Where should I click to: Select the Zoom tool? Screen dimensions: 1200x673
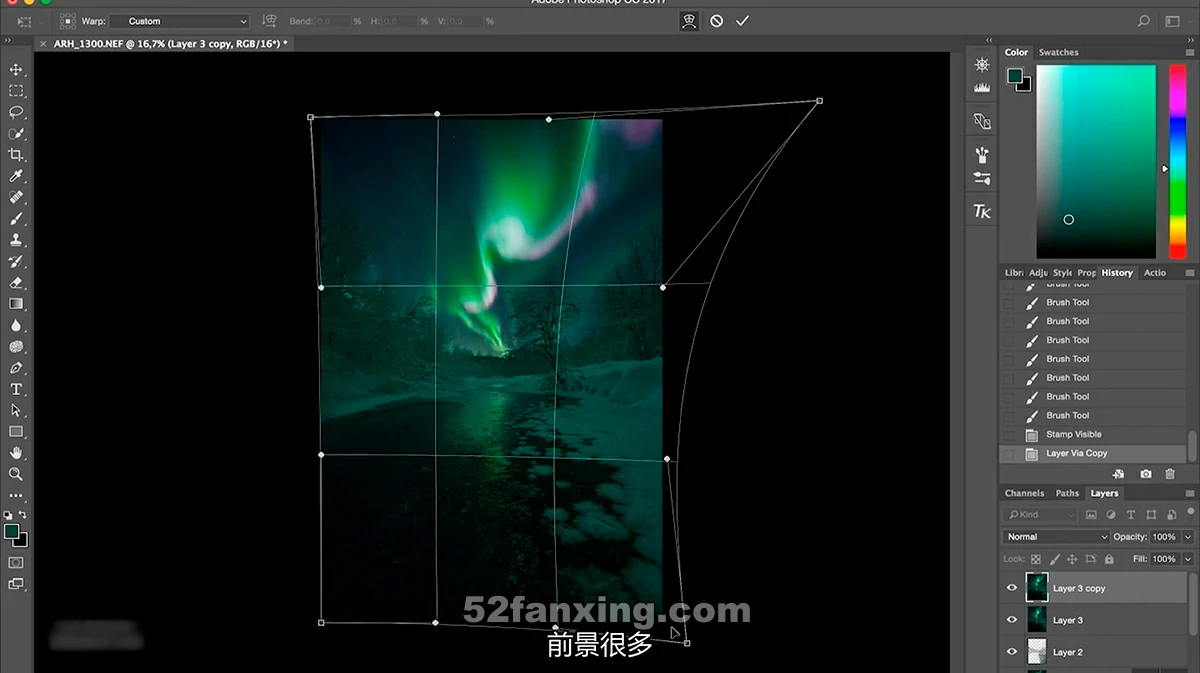tap(16, 474)
